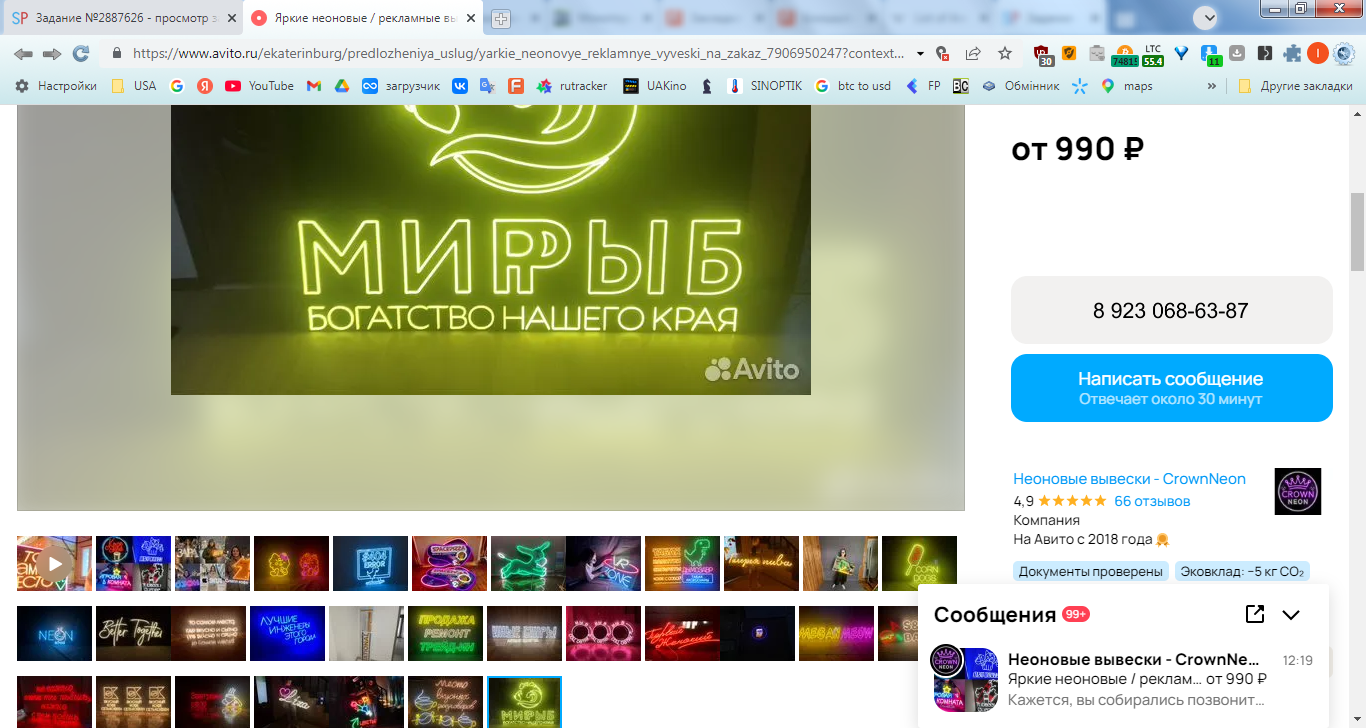Open the загрузчик bookmark
Image resolution: width=1366 pixels, height=728 pixels.
click(x=401, y=86)
